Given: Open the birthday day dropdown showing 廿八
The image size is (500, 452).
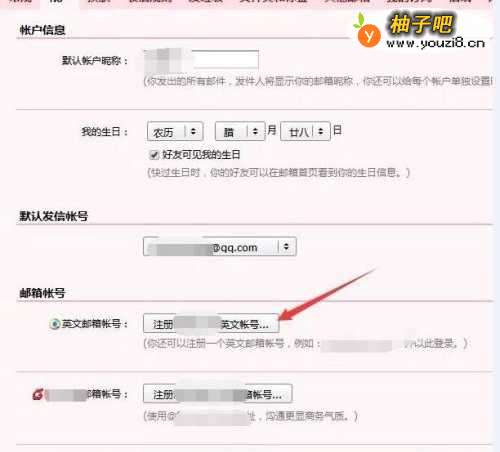Looking at the screenshot, I should pos(305,131).
